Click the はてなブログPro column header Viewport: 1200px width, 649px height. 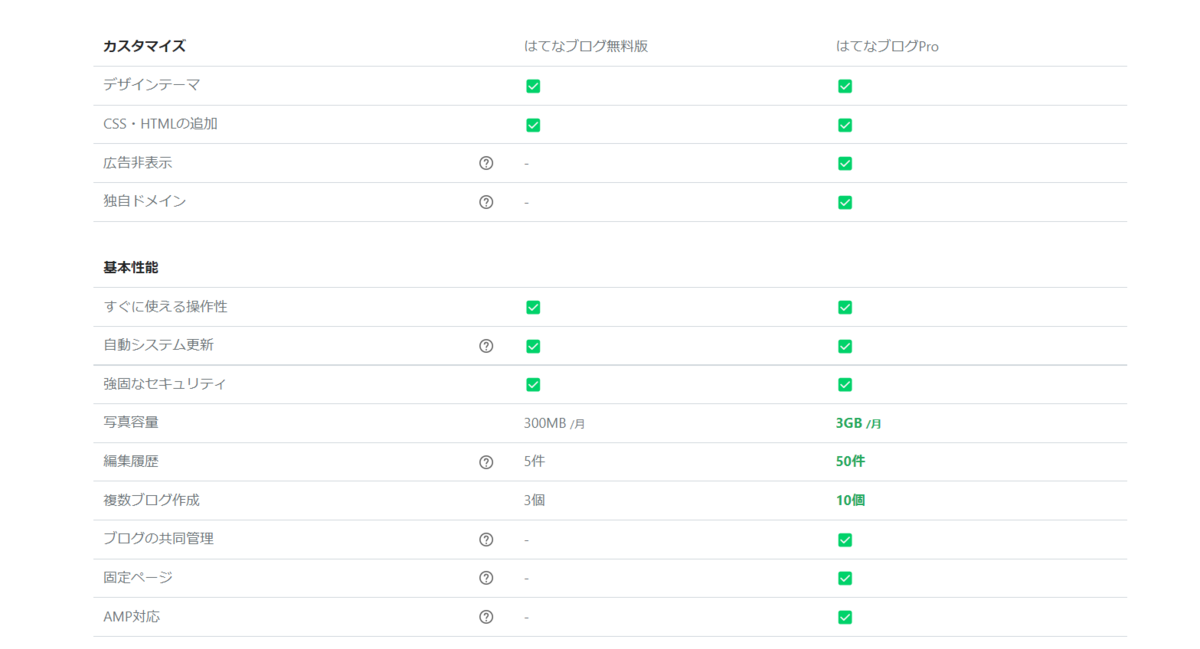click(888, 46)
